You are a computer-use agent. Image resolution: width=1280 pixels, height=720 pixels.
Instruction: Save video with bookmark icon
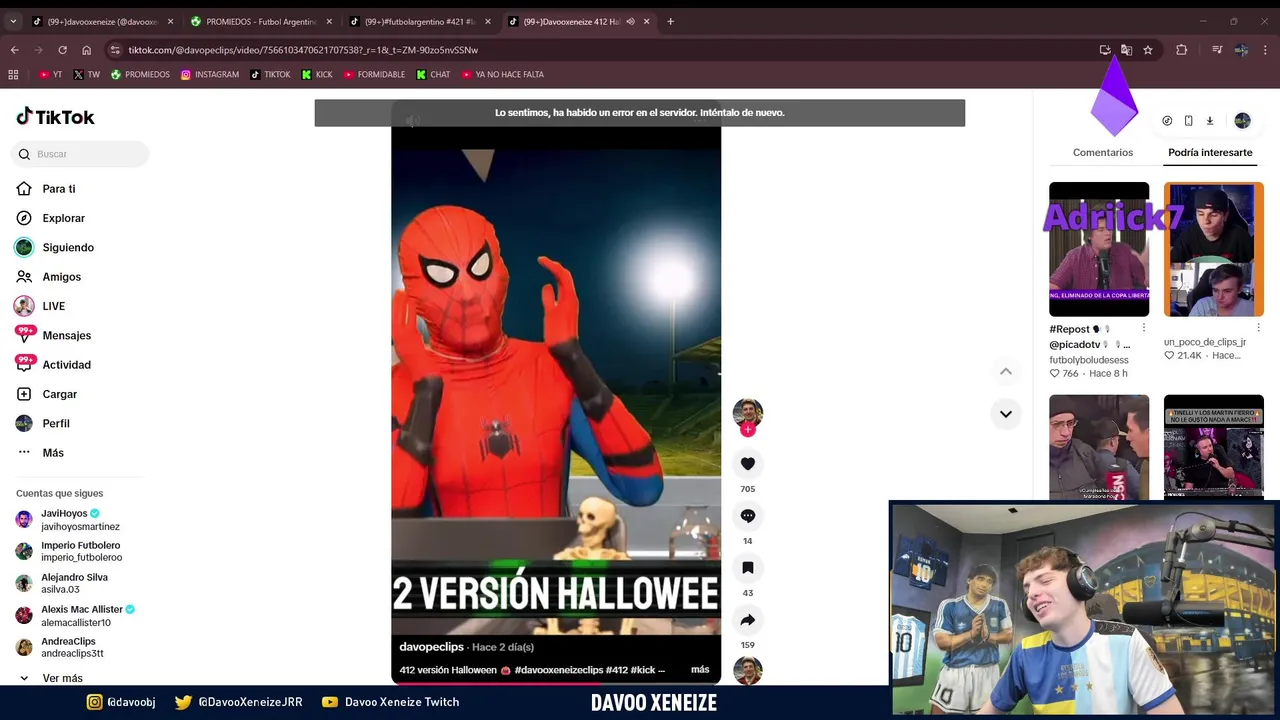click(747, 568)
